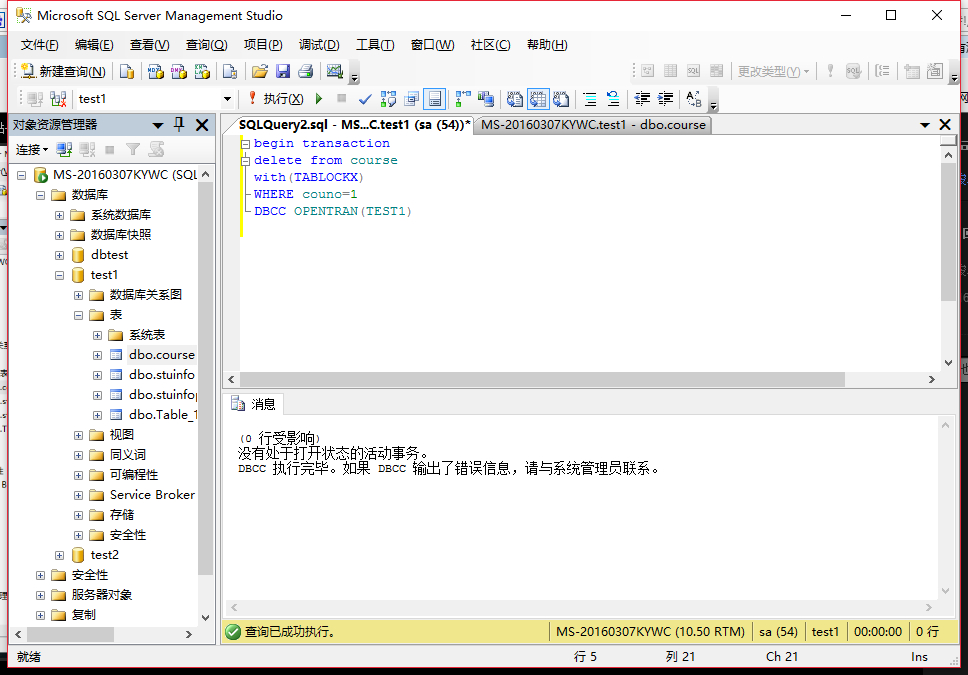Select dbo.stuinfo table in tree
This screenshot has height=675, width=968.
coord(161,375)
